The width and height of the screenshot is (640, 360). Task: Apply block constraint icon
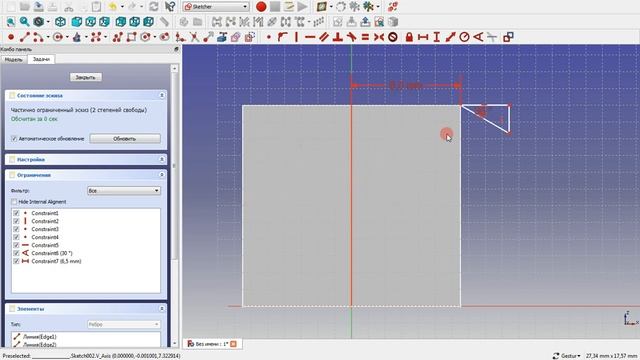[393, 37]
